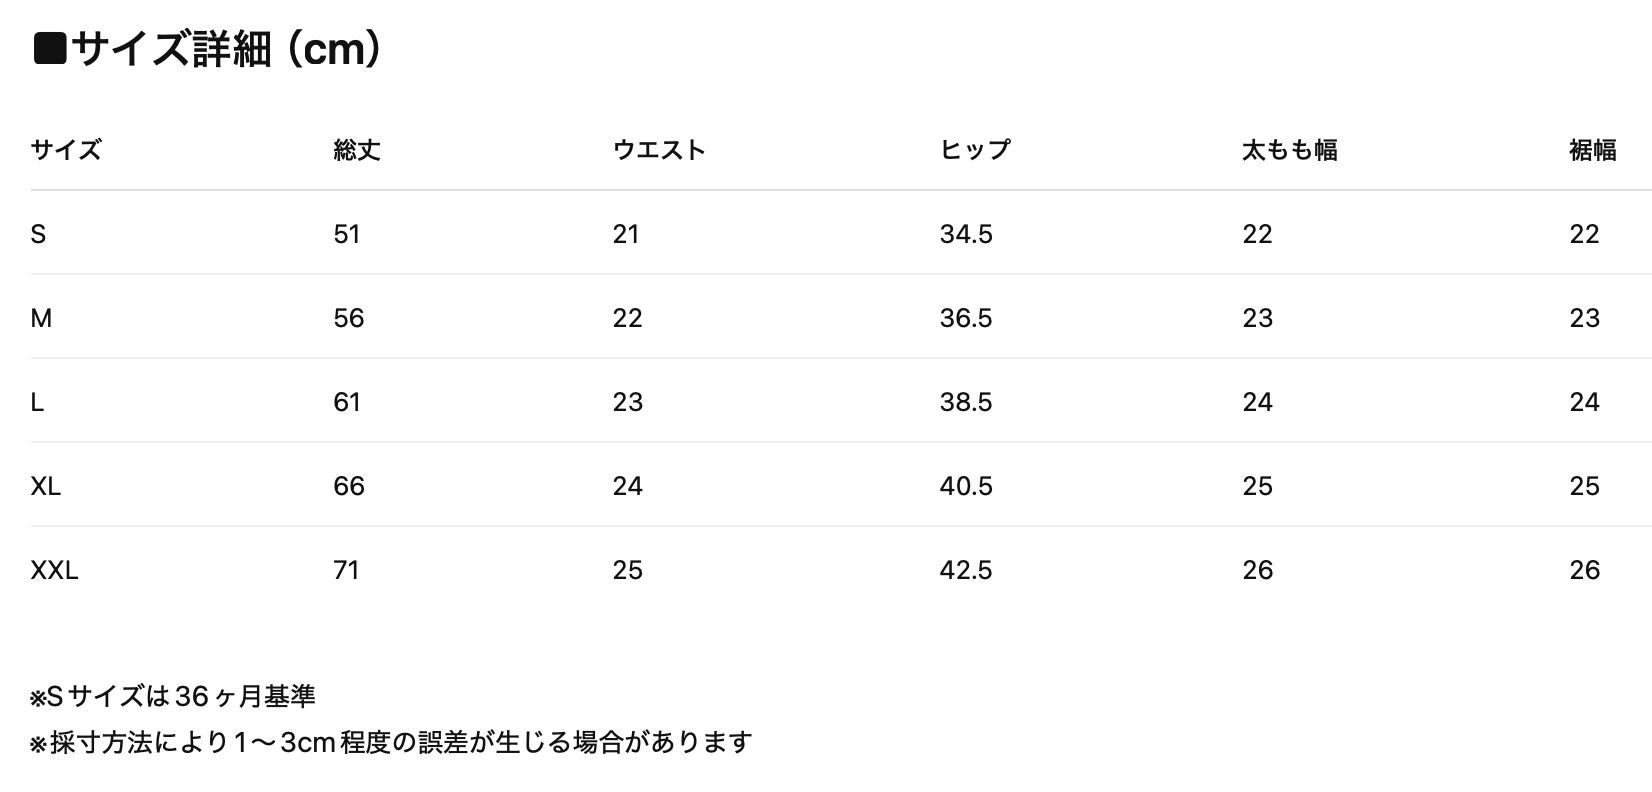1652x792 pixels.
Task: Select the サイズ column header
Action: click(66, 150)
